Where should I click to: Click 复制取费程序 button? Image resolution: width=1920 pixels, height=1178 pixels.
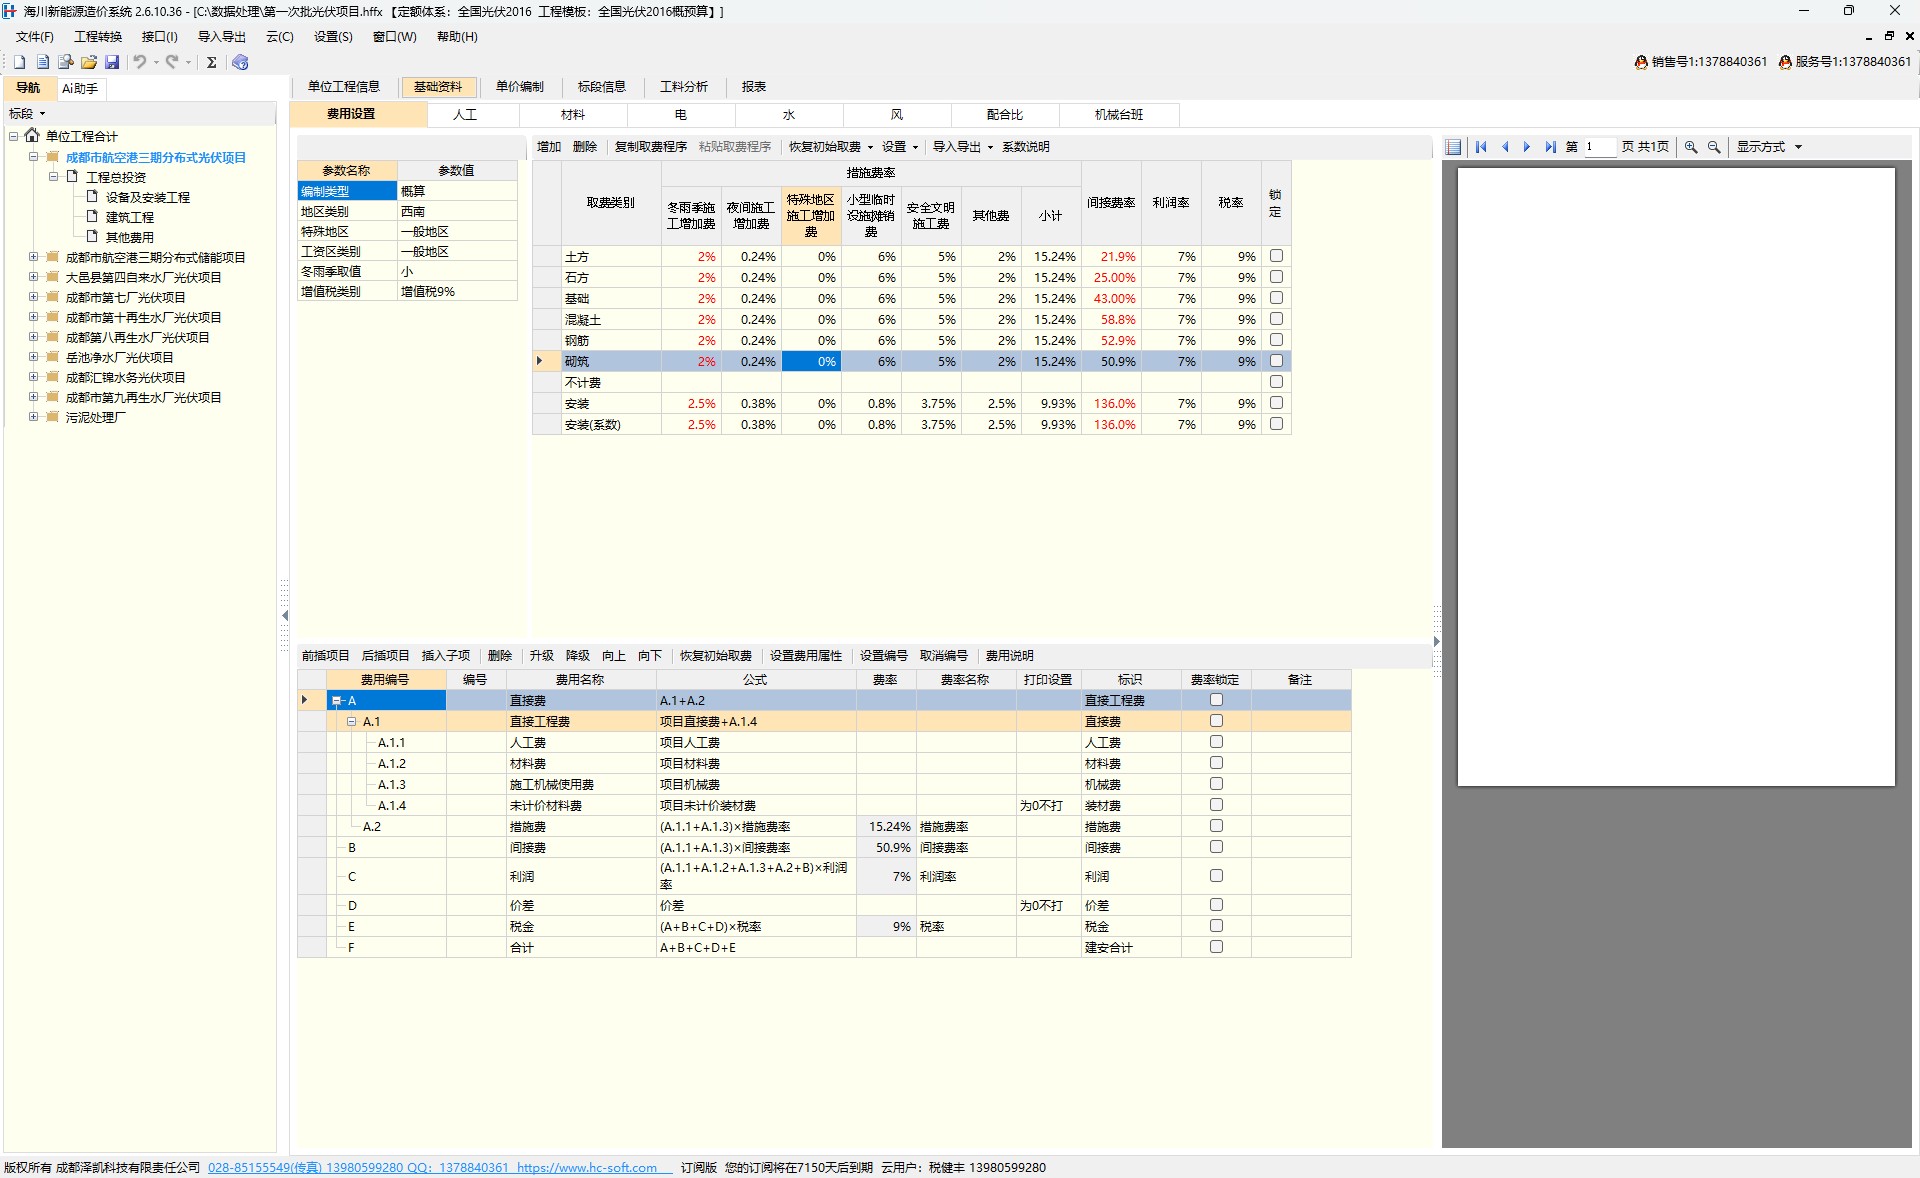coord(651,147)
